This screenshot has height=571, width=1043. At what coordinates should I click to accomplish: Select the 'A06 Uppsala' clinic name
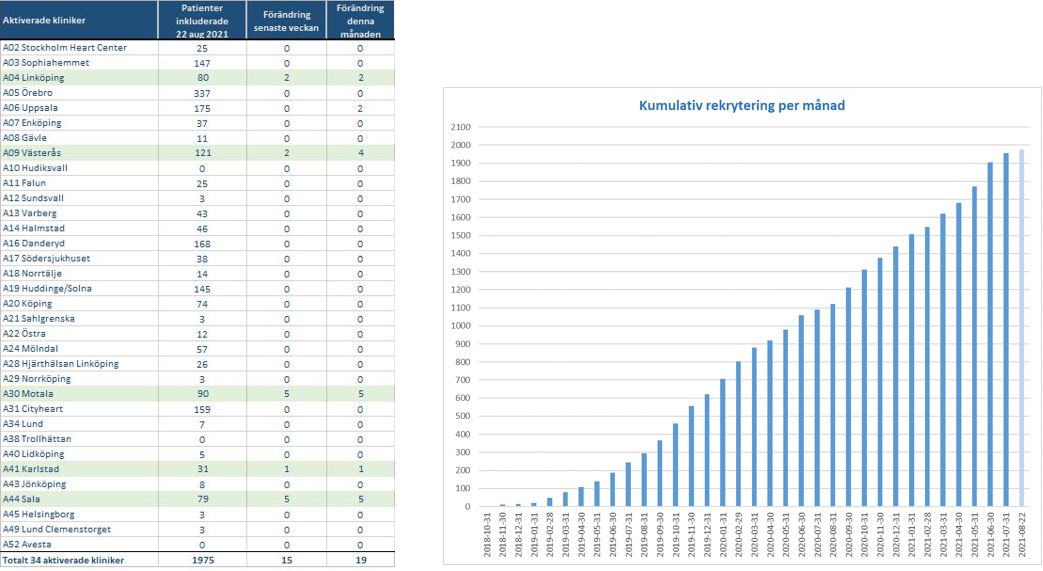click(x=30, y=108)
